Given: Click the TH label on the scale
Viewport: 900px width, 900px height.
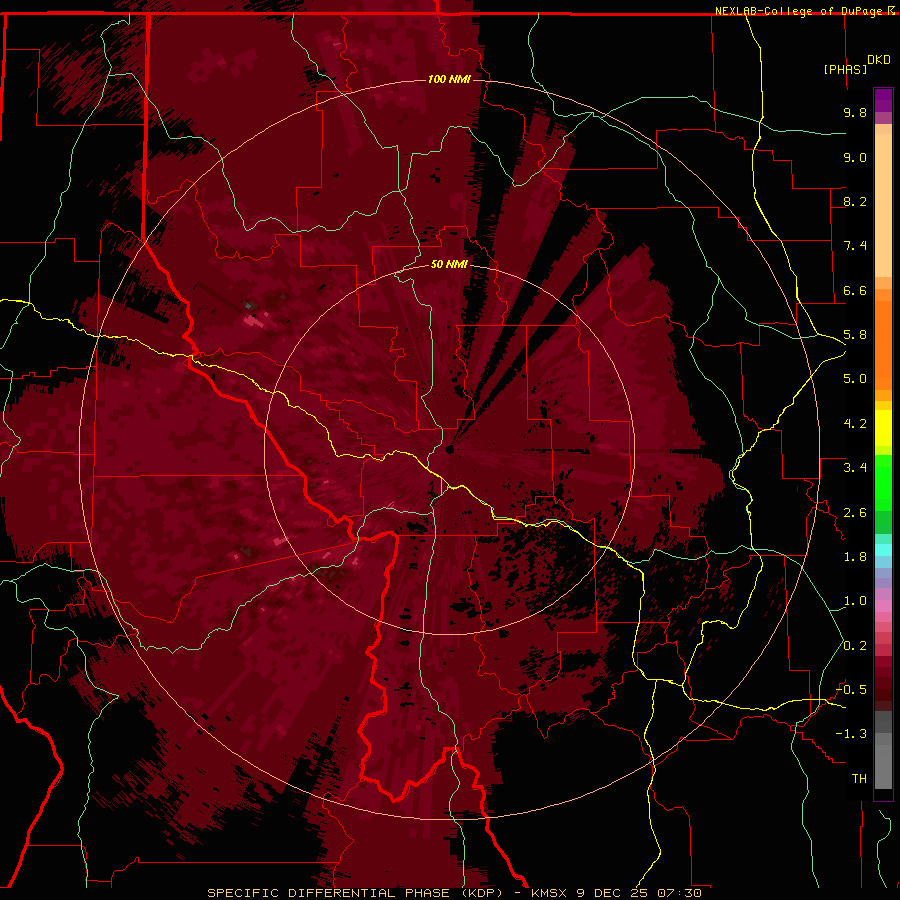Looking at the screenshot, I should point(859,779).
